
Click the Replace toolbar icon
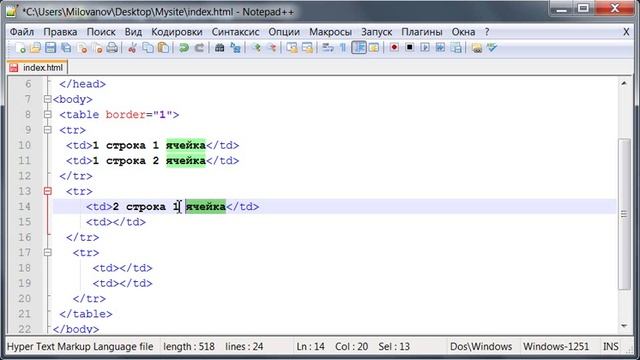click(x=235, y=48)
